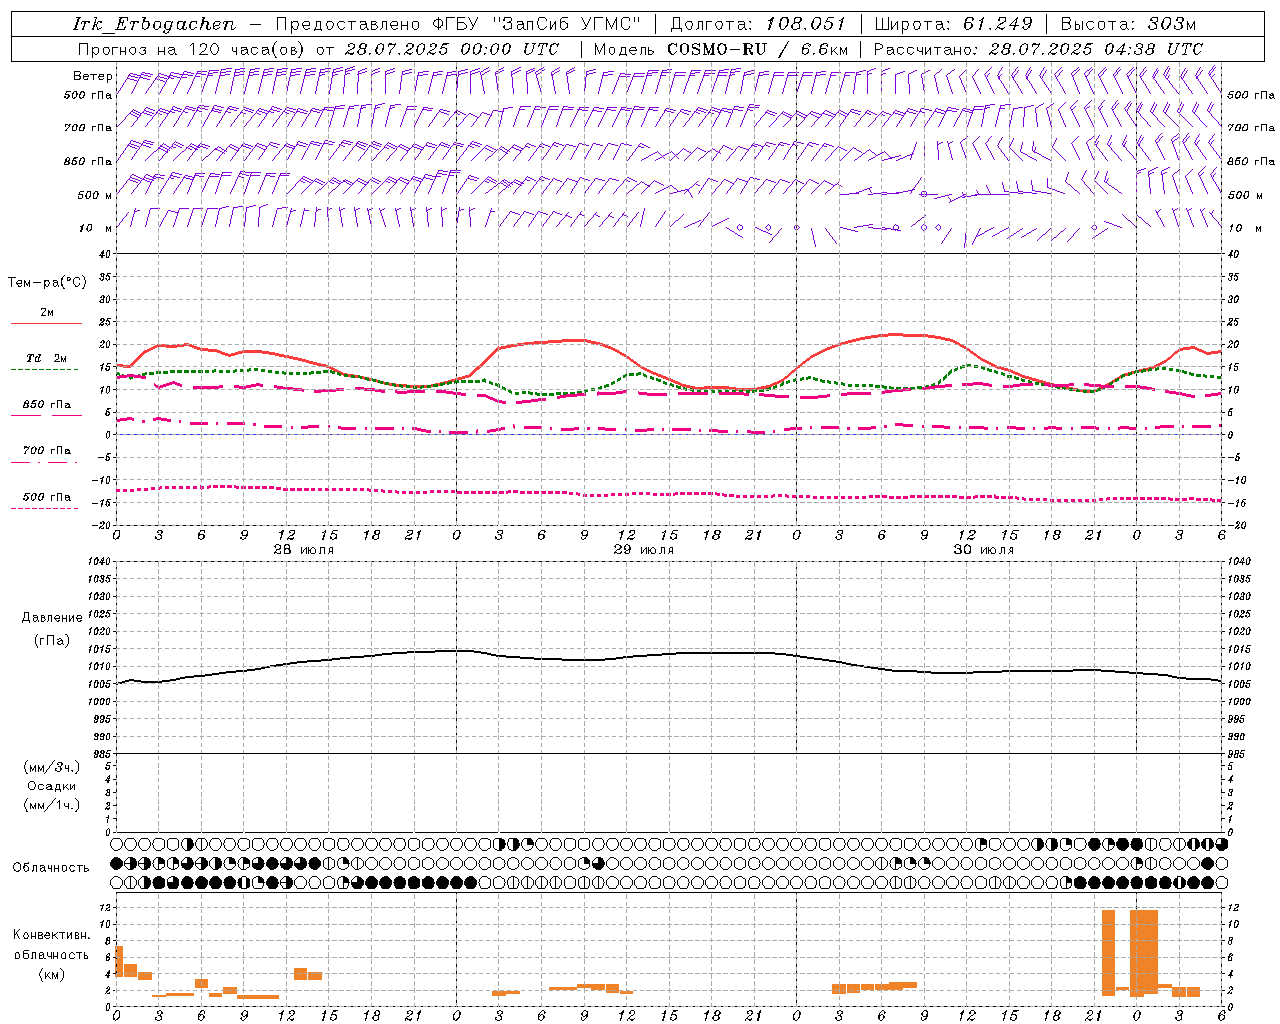Screen dimensions: 1280x1024
Task: Select the text "Предоставлено ФГБУ "ЗапСиб УГМС""
Action: click(x=457, y=24)
